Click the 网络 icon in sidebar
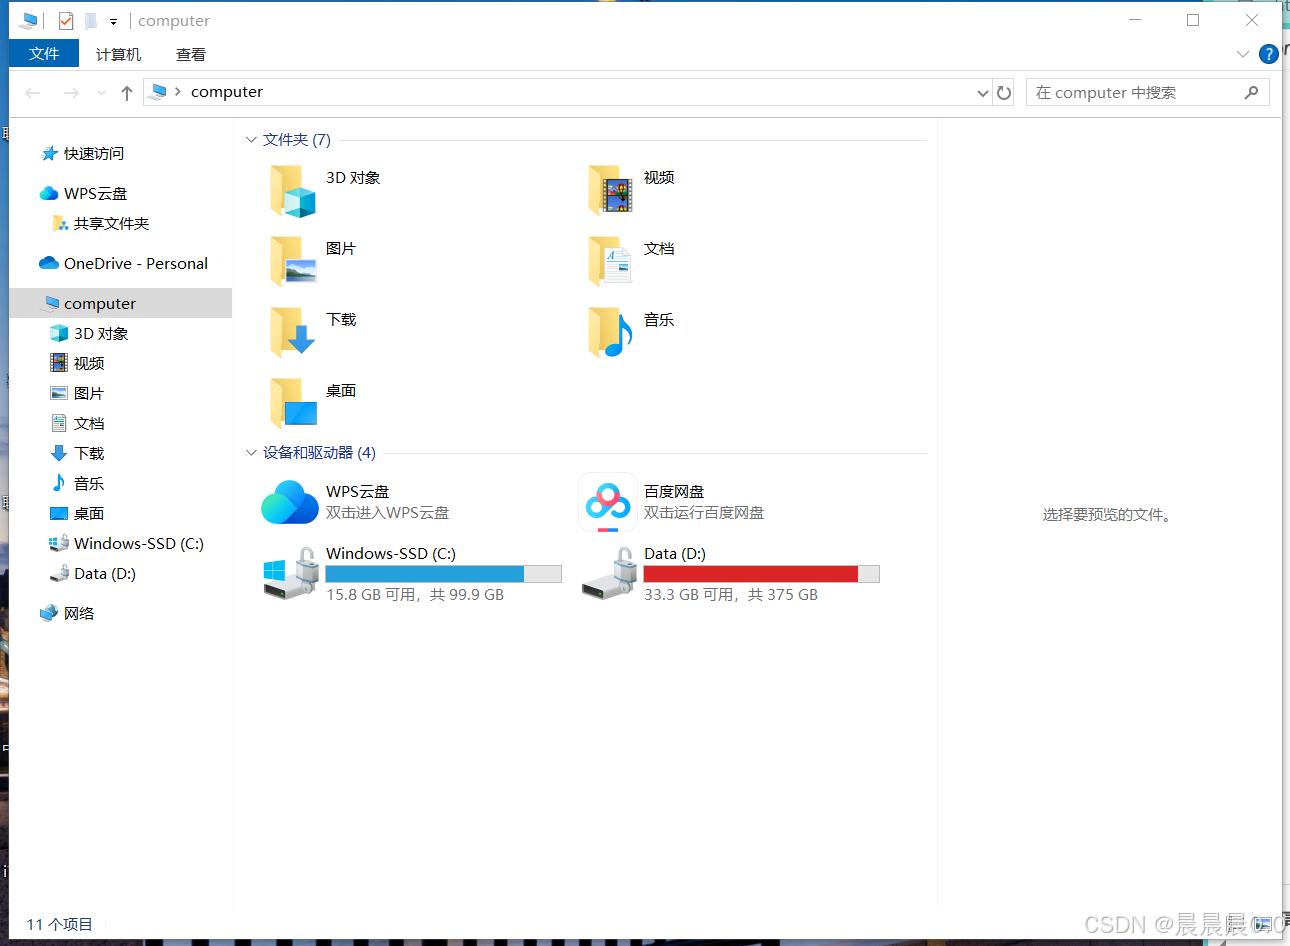The height and width of the screenshot is (946, 1290). tap(49, 613)
